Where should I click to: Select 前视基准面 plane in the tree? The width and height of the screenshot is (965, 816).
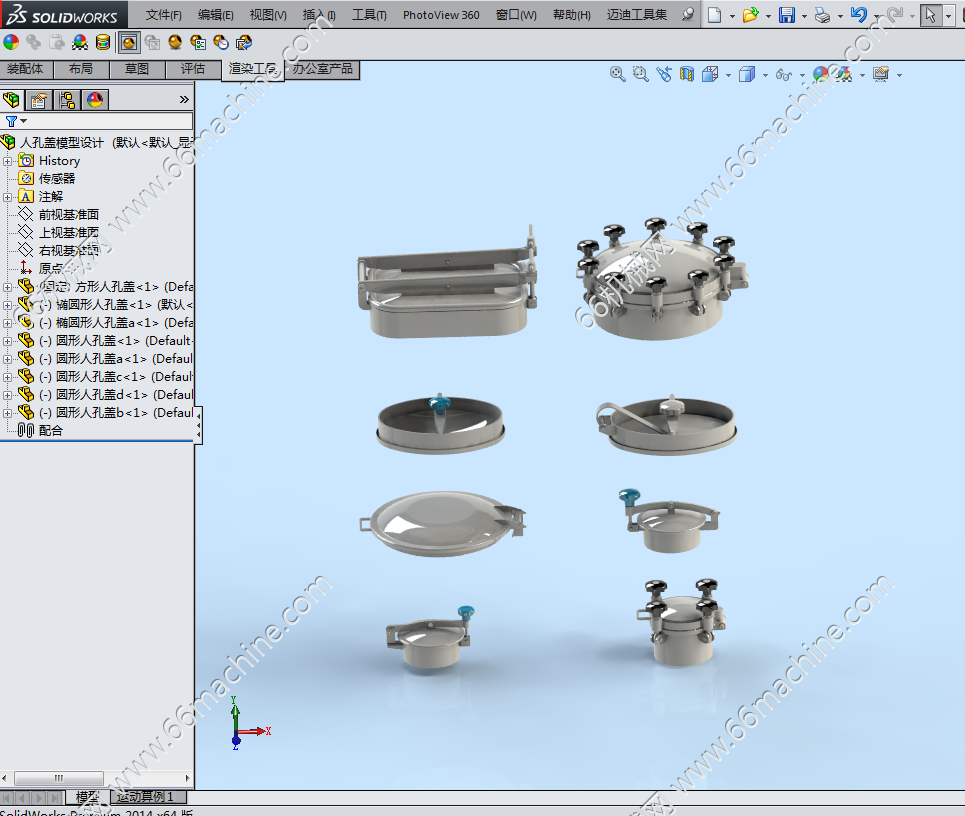(68, 215)
